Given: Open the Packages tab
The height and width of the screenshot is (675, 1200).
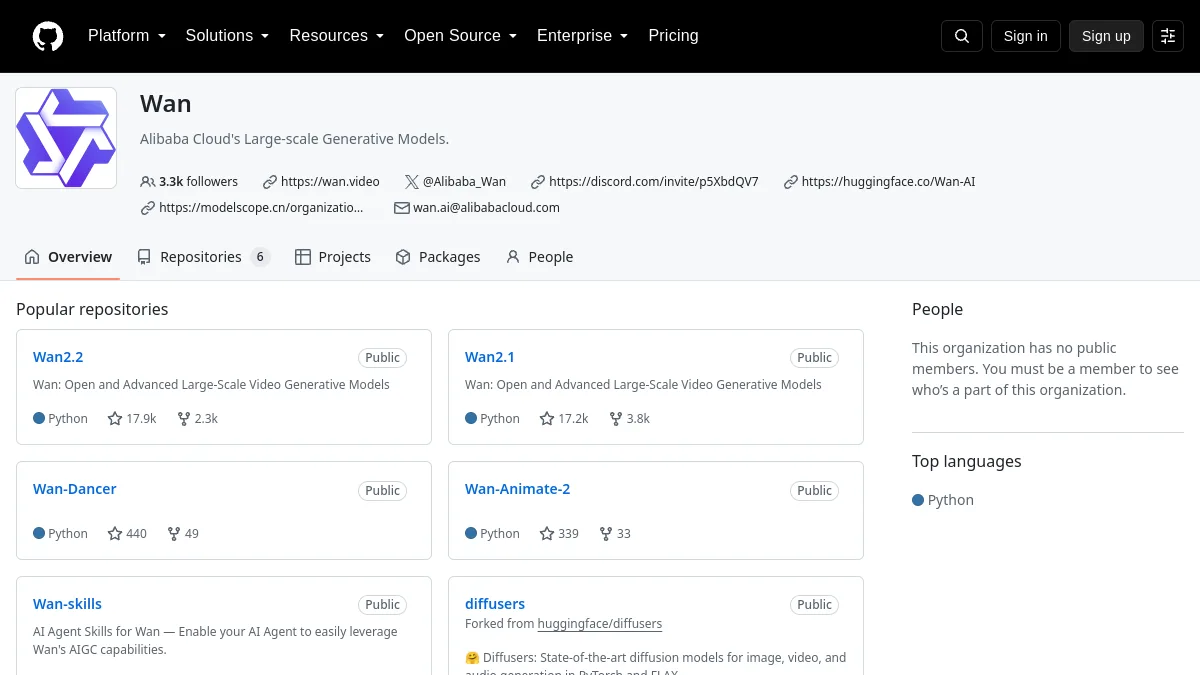Looking at the screenshot, I should 438,257.
